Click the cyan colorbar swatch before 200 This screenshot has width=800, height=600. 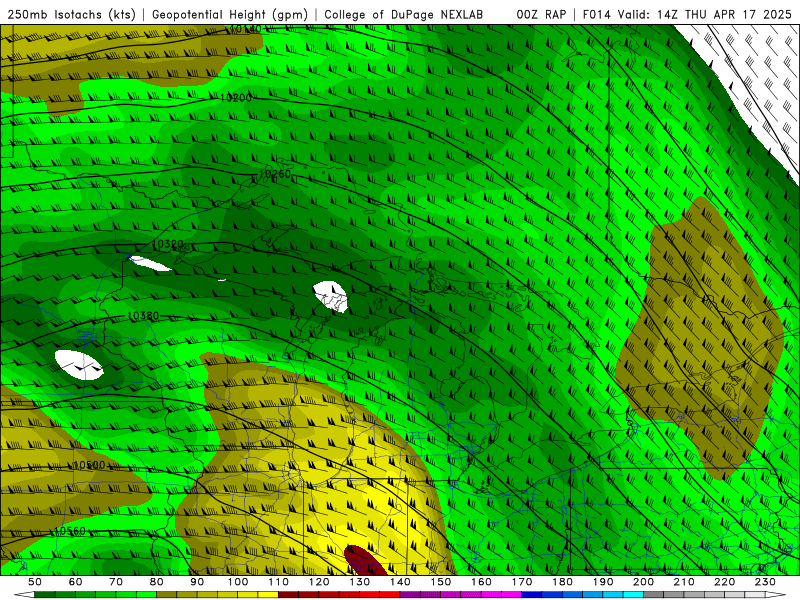tap(633, 595)
